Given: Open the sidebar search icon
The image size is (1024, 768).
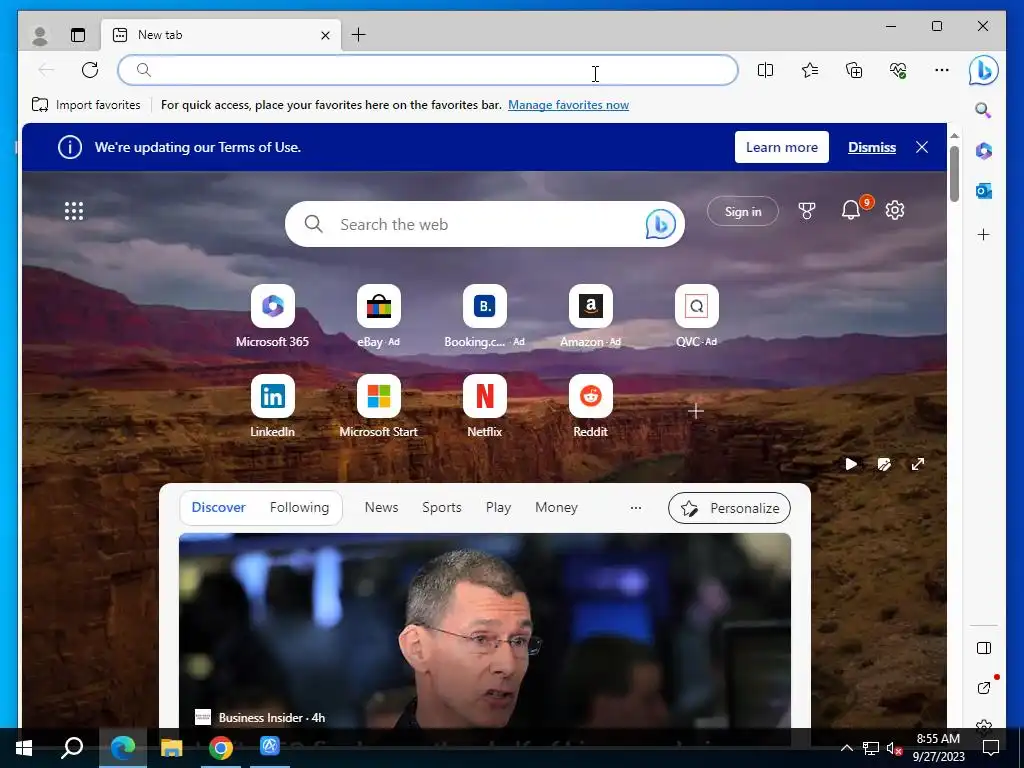Looking at the screenshot, I should [984, 110].
